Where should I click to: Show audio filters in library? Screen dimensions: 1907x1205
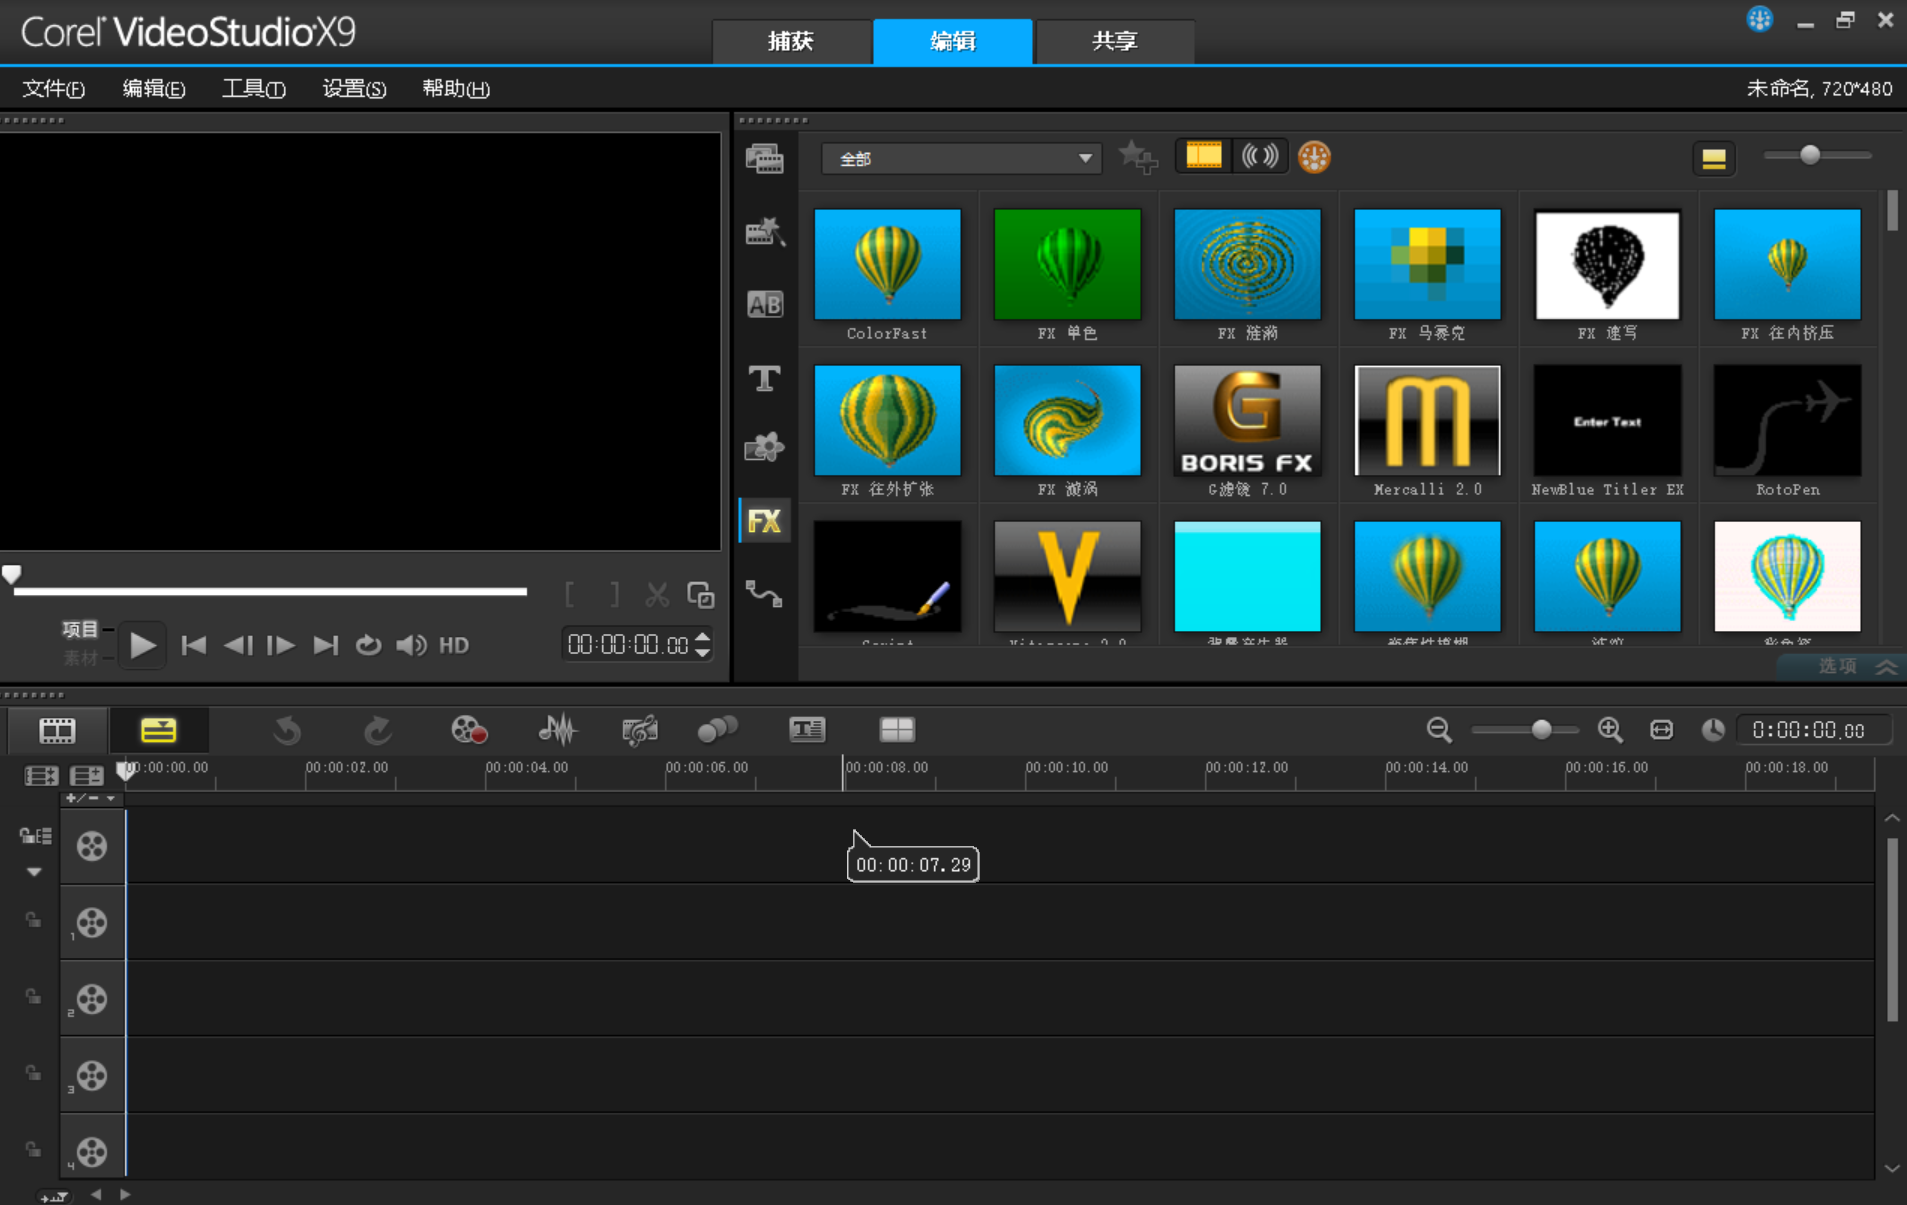tap(1259, 156)
